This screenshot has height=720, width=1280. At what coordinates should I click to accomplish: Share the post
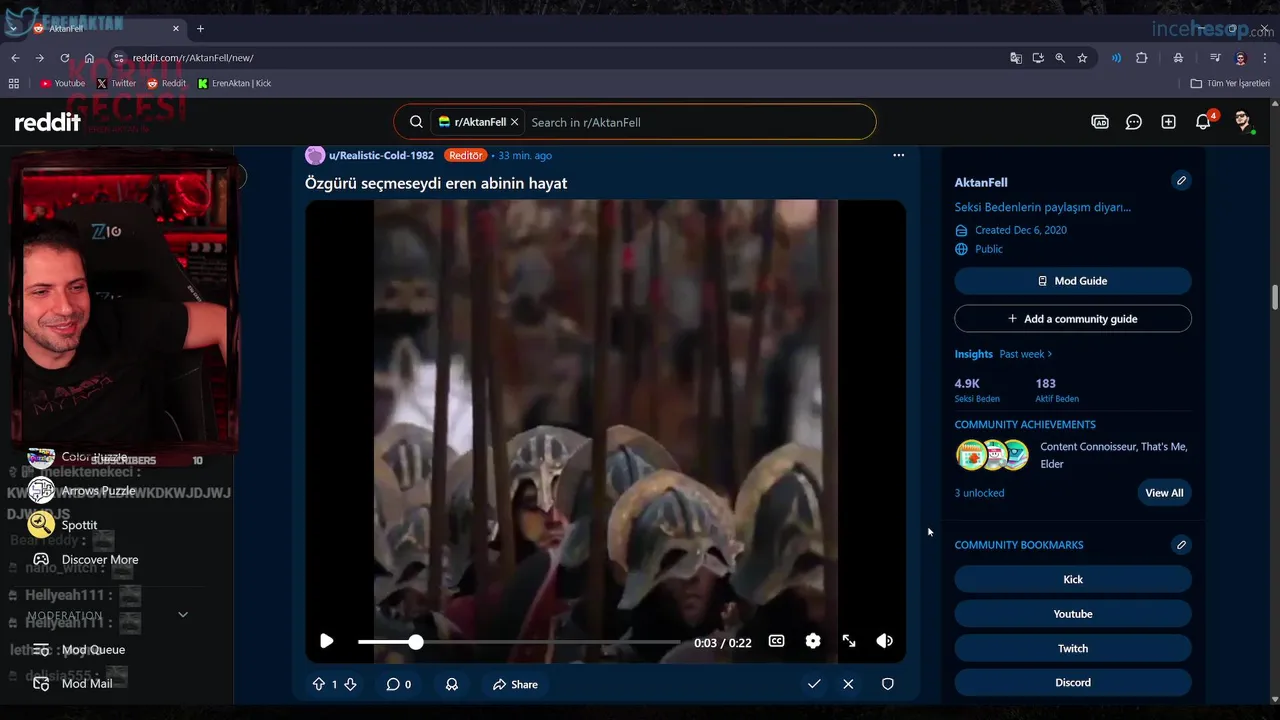tap(515, 684)
